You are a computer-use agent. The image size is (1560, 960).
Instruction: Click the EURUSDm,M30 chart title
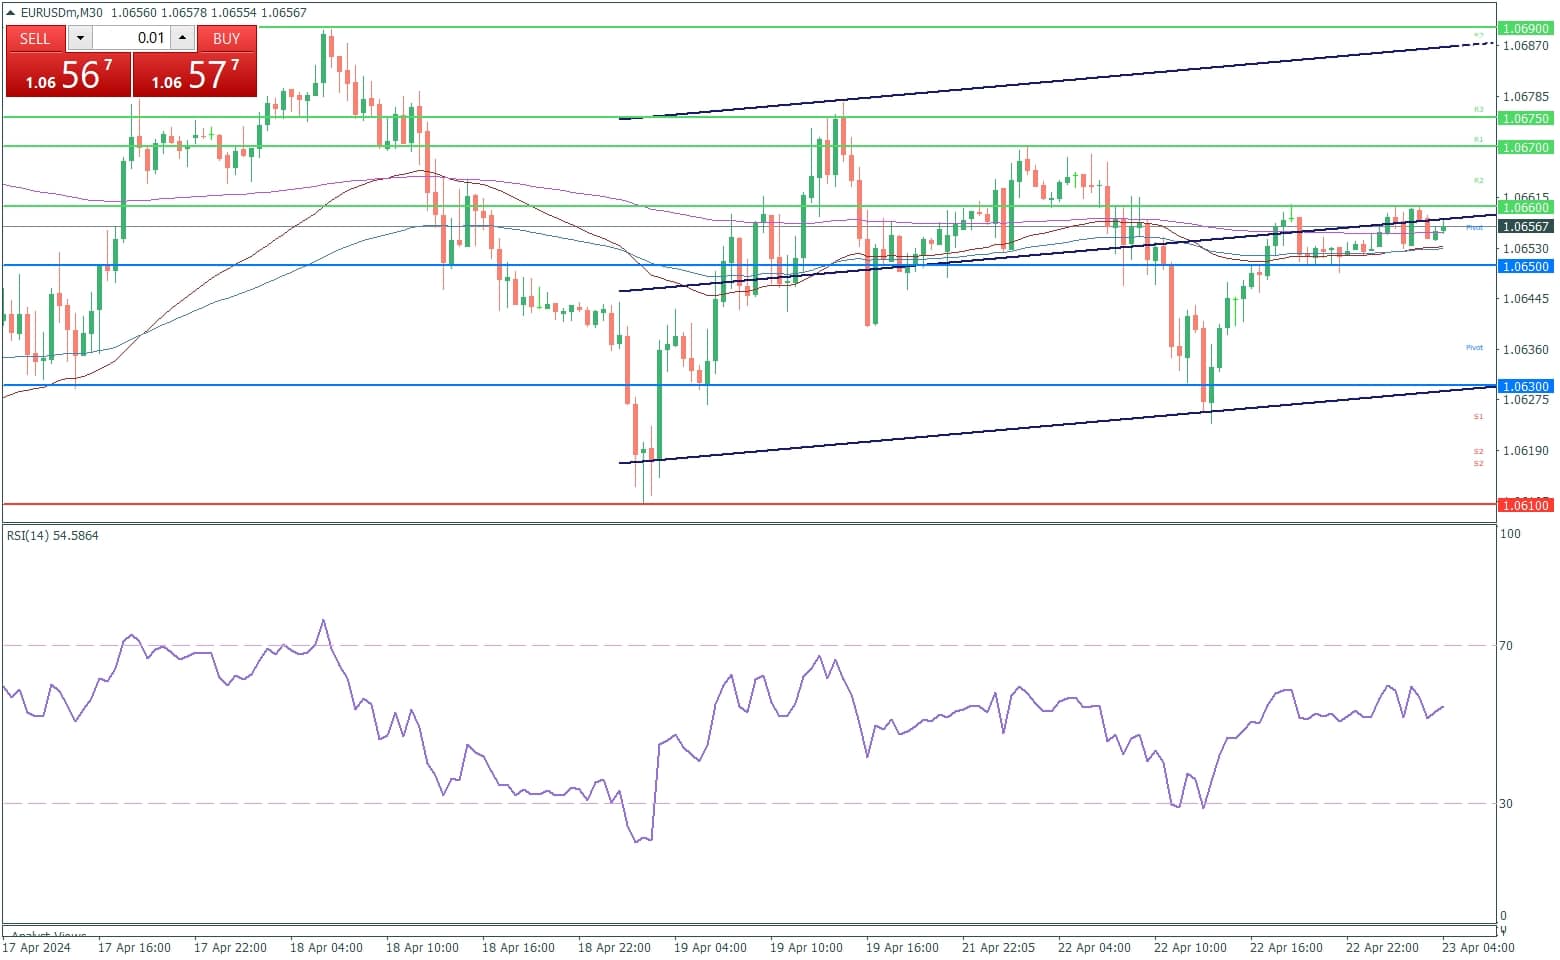pyautogui.click(x=62, y=13)
